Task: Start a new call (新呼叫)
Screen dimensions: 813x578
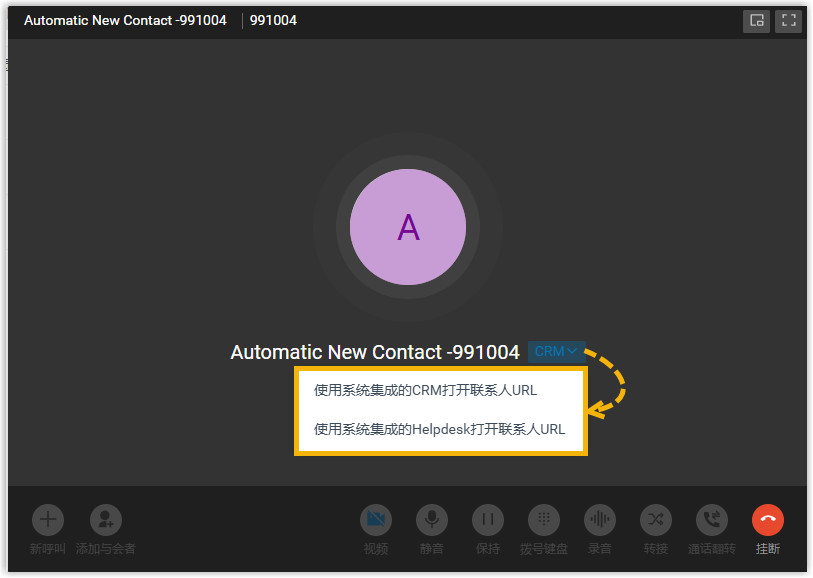Action: pos(48,520)
